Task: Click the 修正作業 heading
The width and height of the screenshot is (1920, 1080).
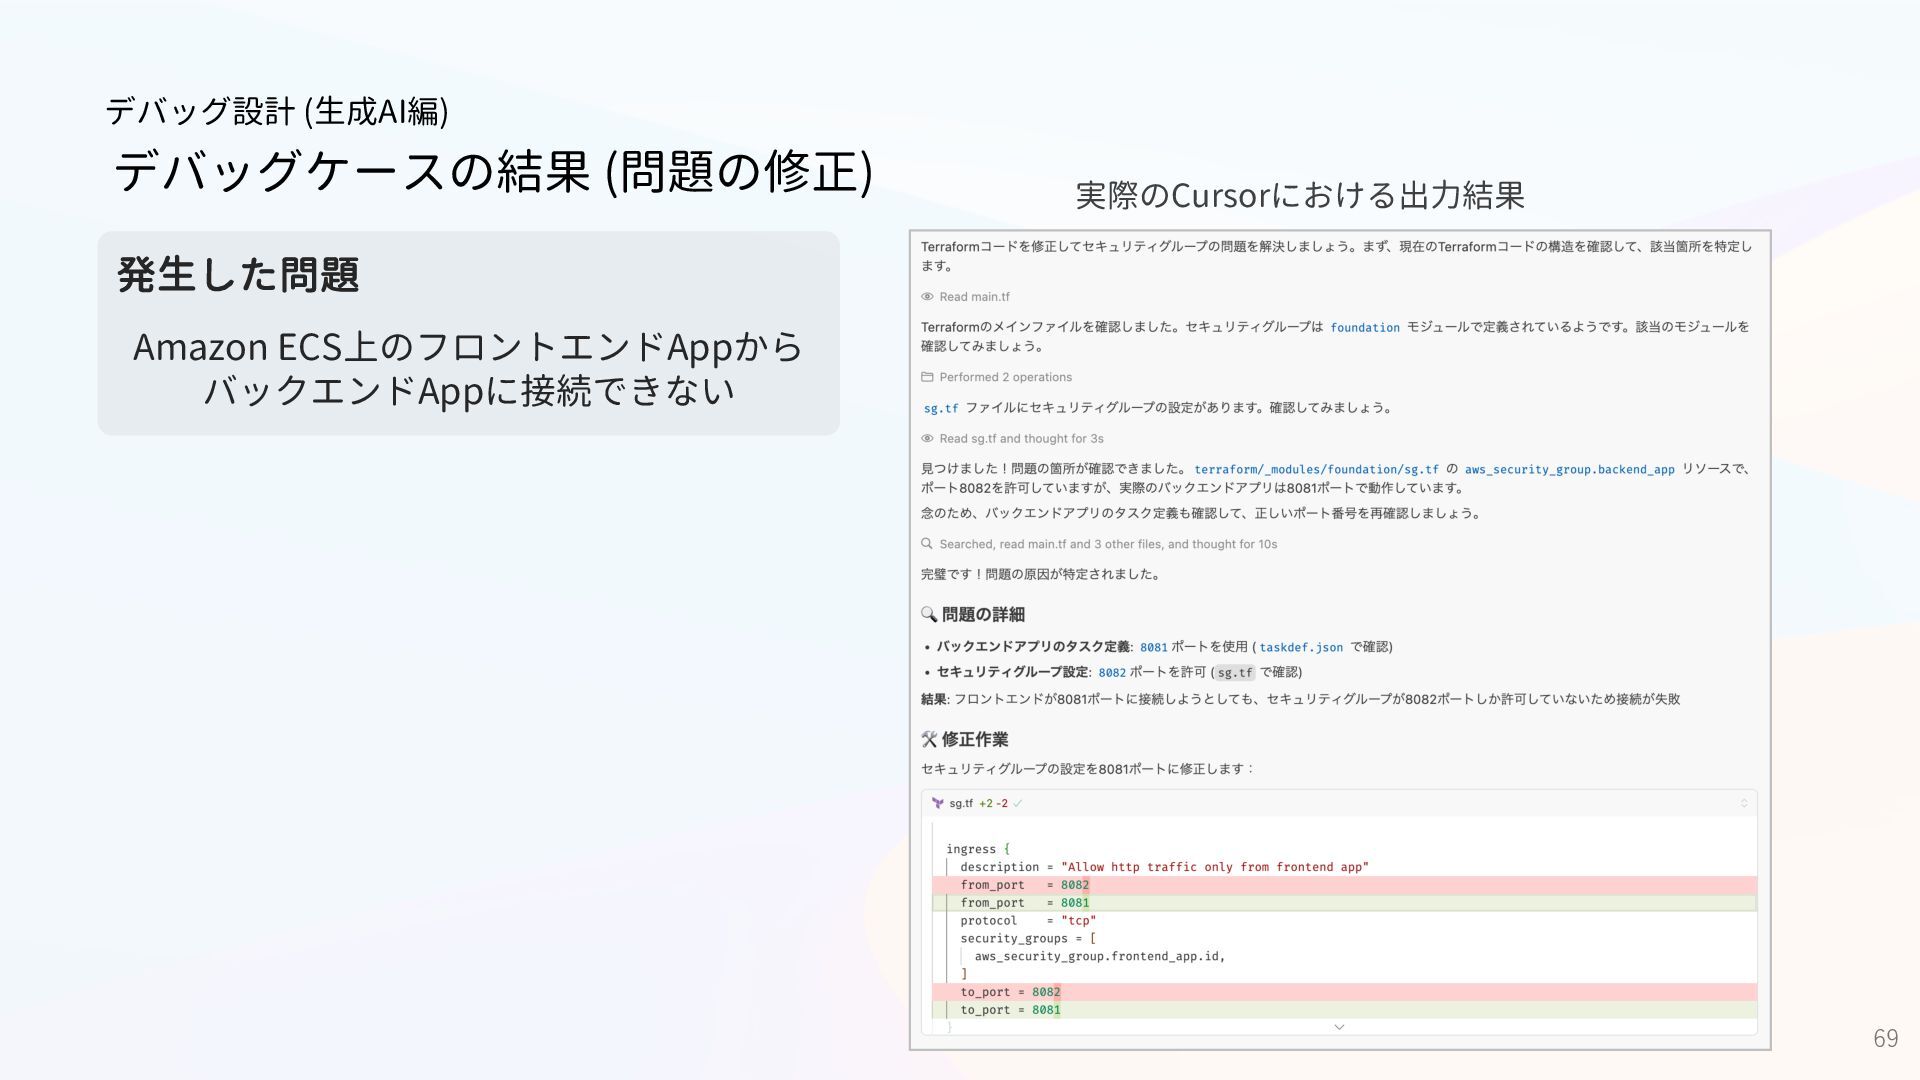Action: (975, 739)
